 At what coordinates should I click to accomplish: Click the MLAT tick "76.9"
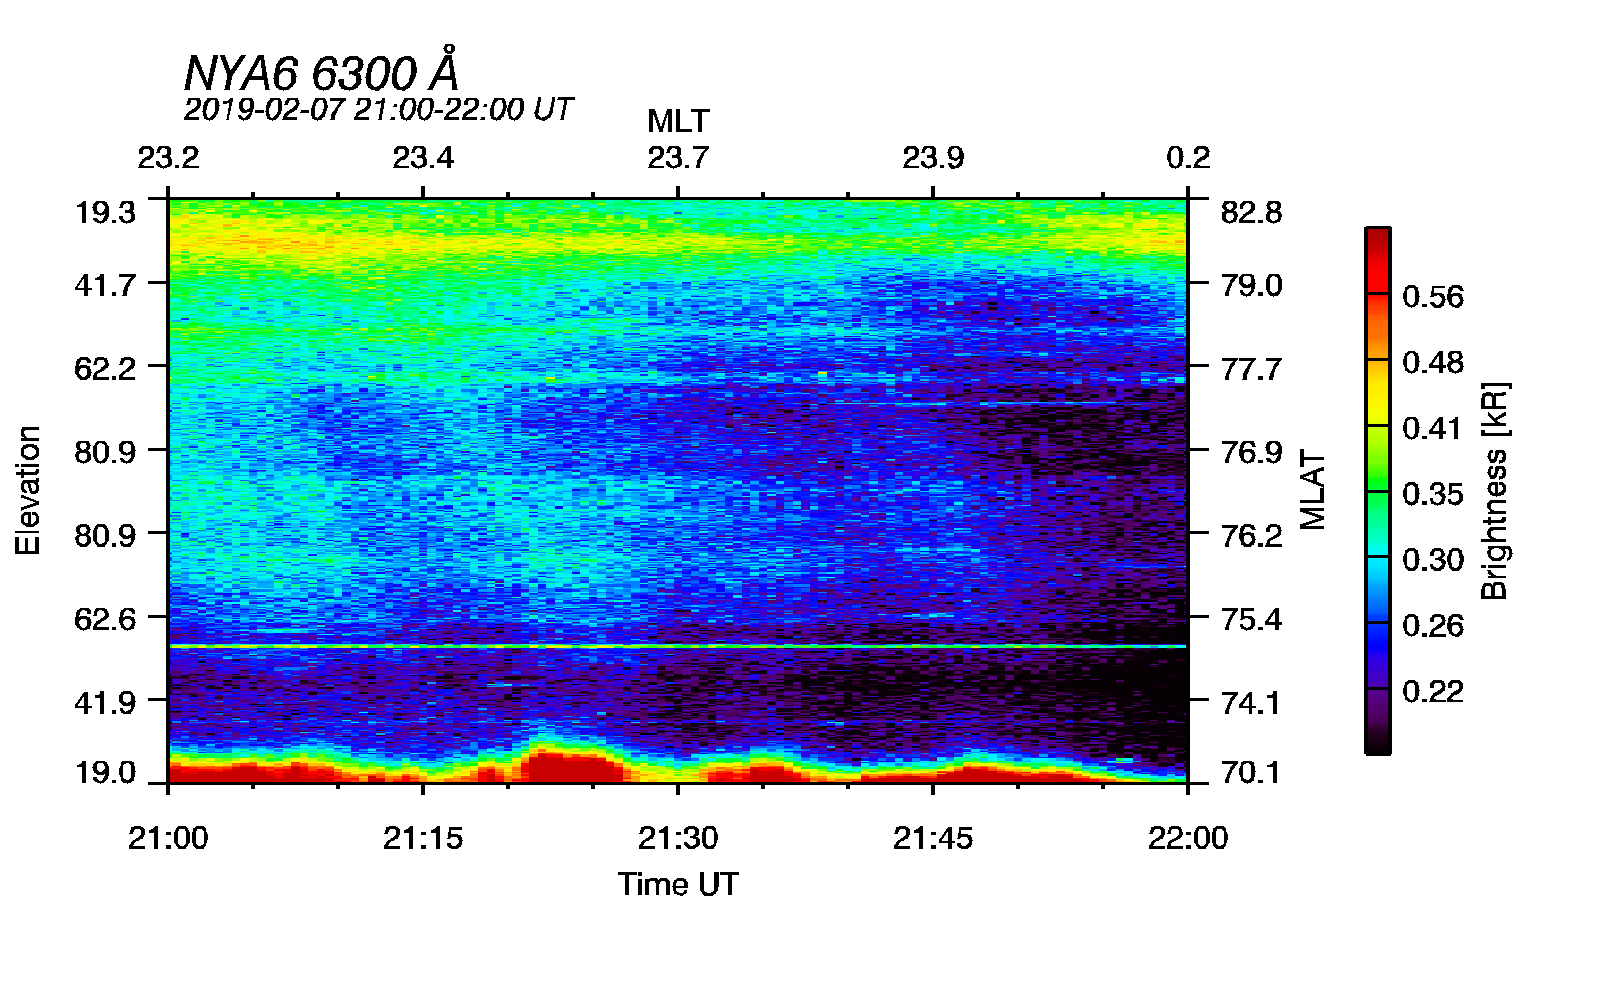tap(1251, 452)
